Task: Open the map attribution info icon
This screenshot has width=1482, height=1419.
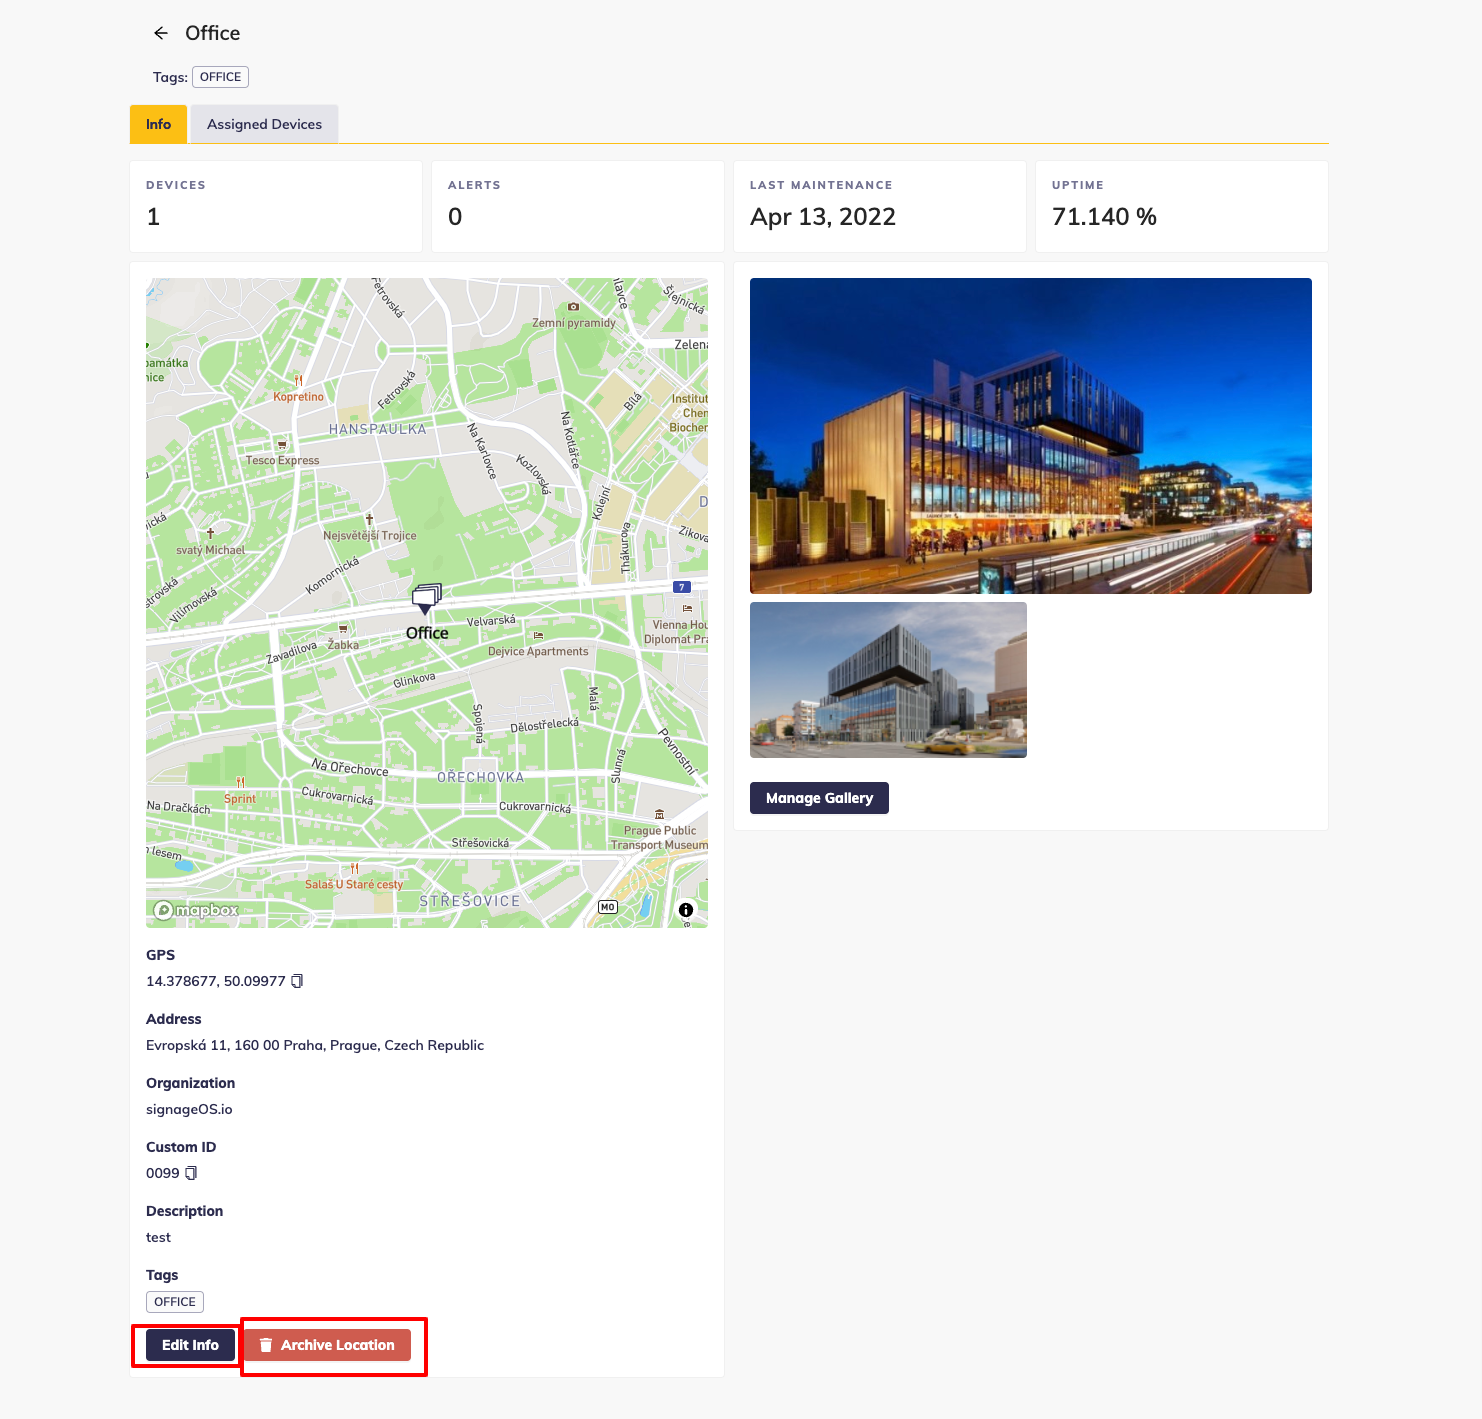Action: point(686,910)
